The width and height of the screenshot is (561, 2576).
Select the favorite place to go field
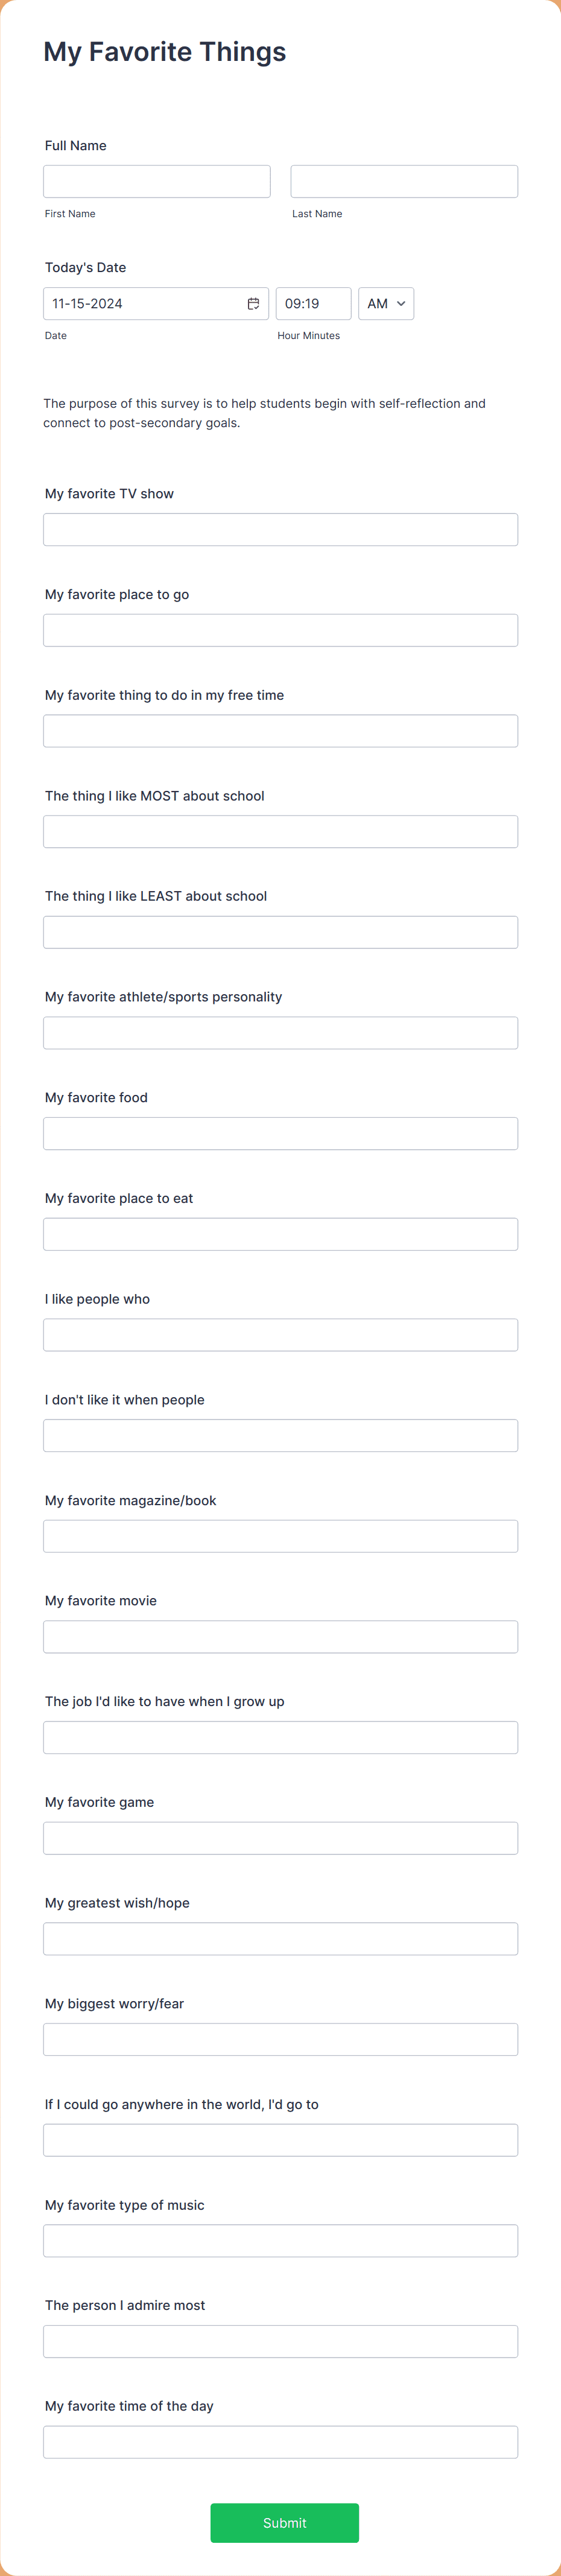click(280, 630)
